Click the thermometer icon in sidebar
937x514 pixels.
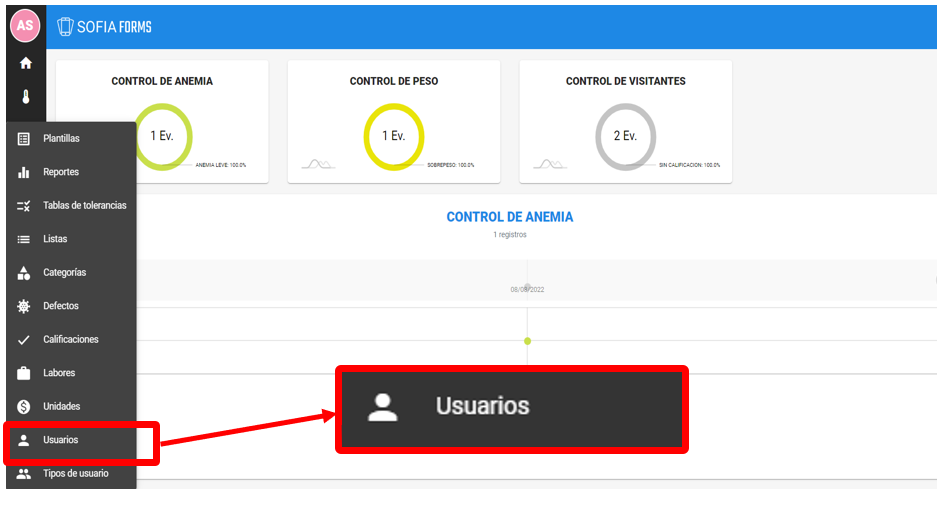pyautogui.click(x=25, y=98)
